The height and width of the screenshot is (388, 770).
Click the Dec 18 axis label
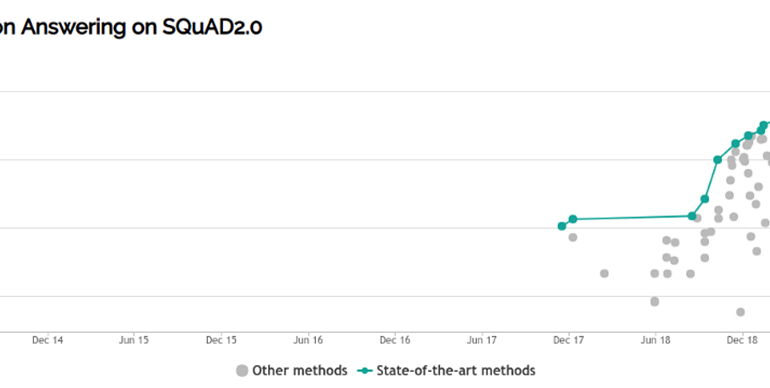coord(743,340)
